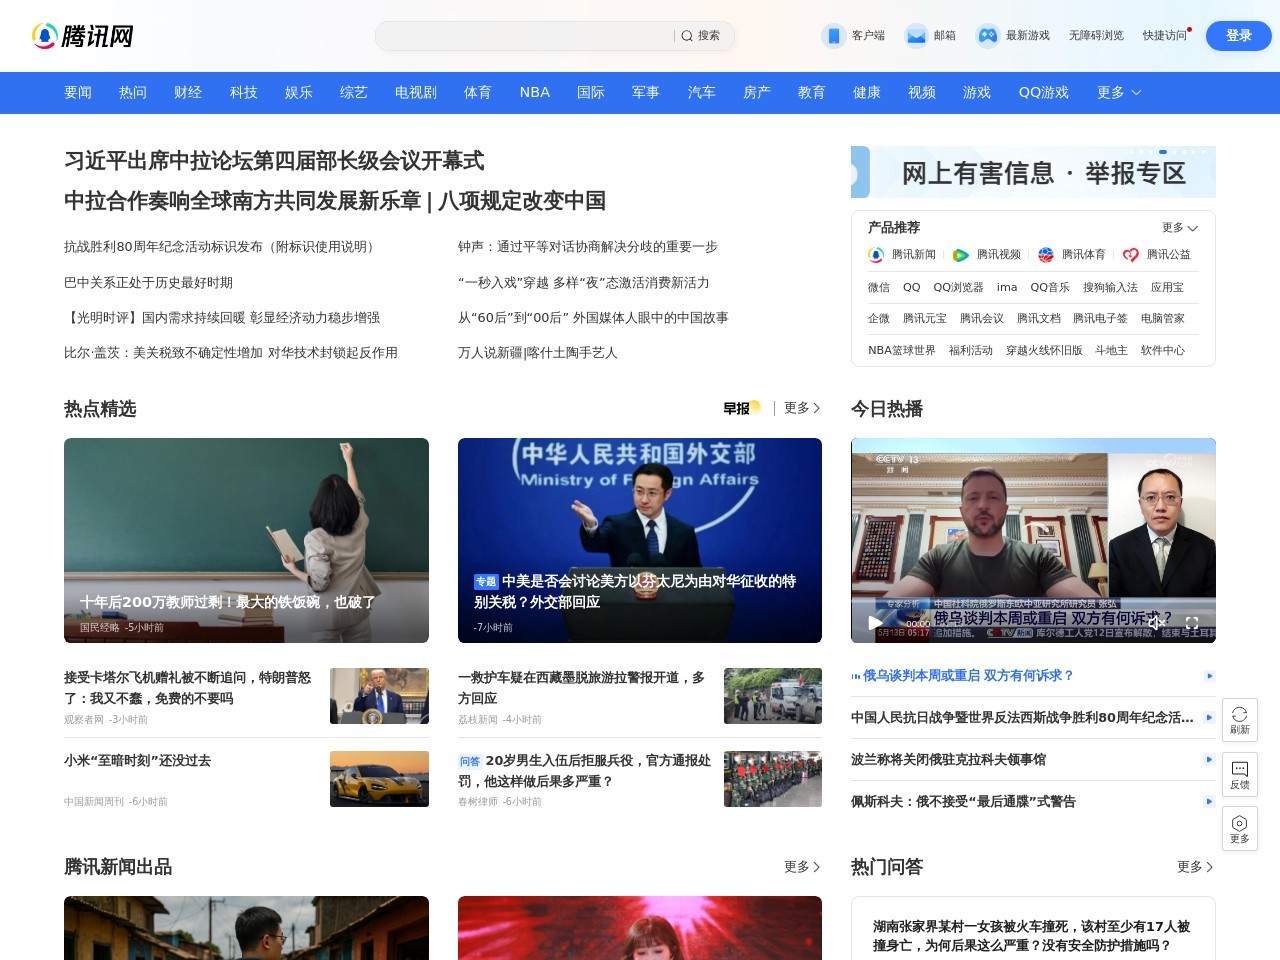This screenshot has height=960, width=1280.
Task: Click the 腾讯网 logo
Action: pyautogui.click(x=83, y=36)
